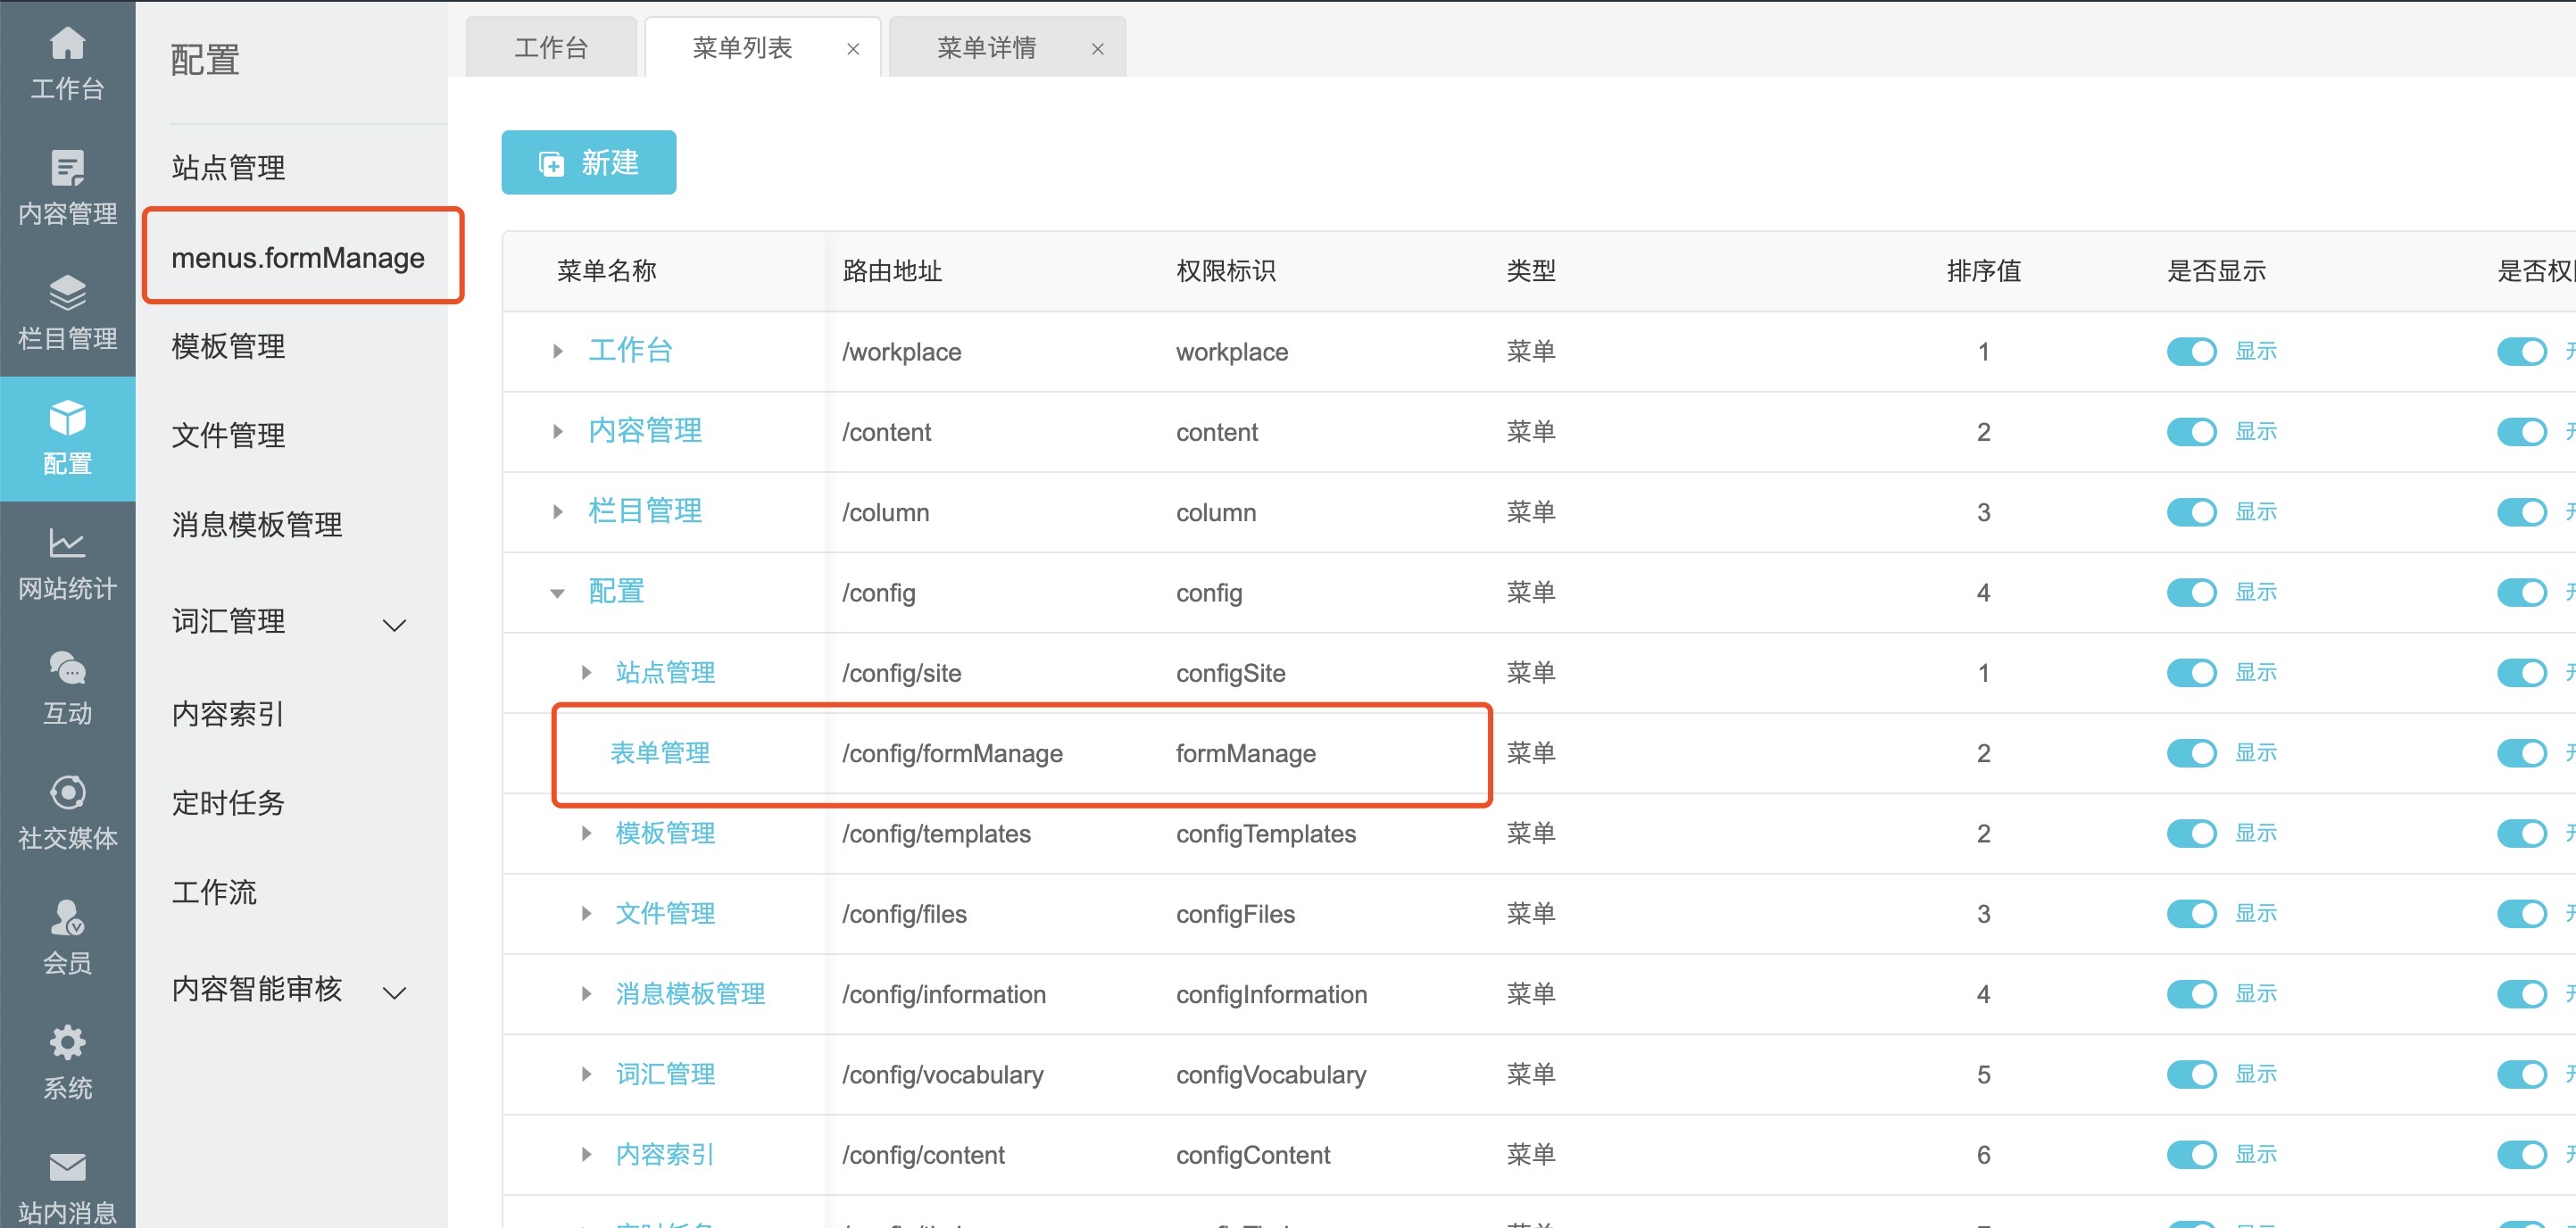
Task: Close the 菜单列表 tab
Action: pyautogui.click(x=853, y=49)
